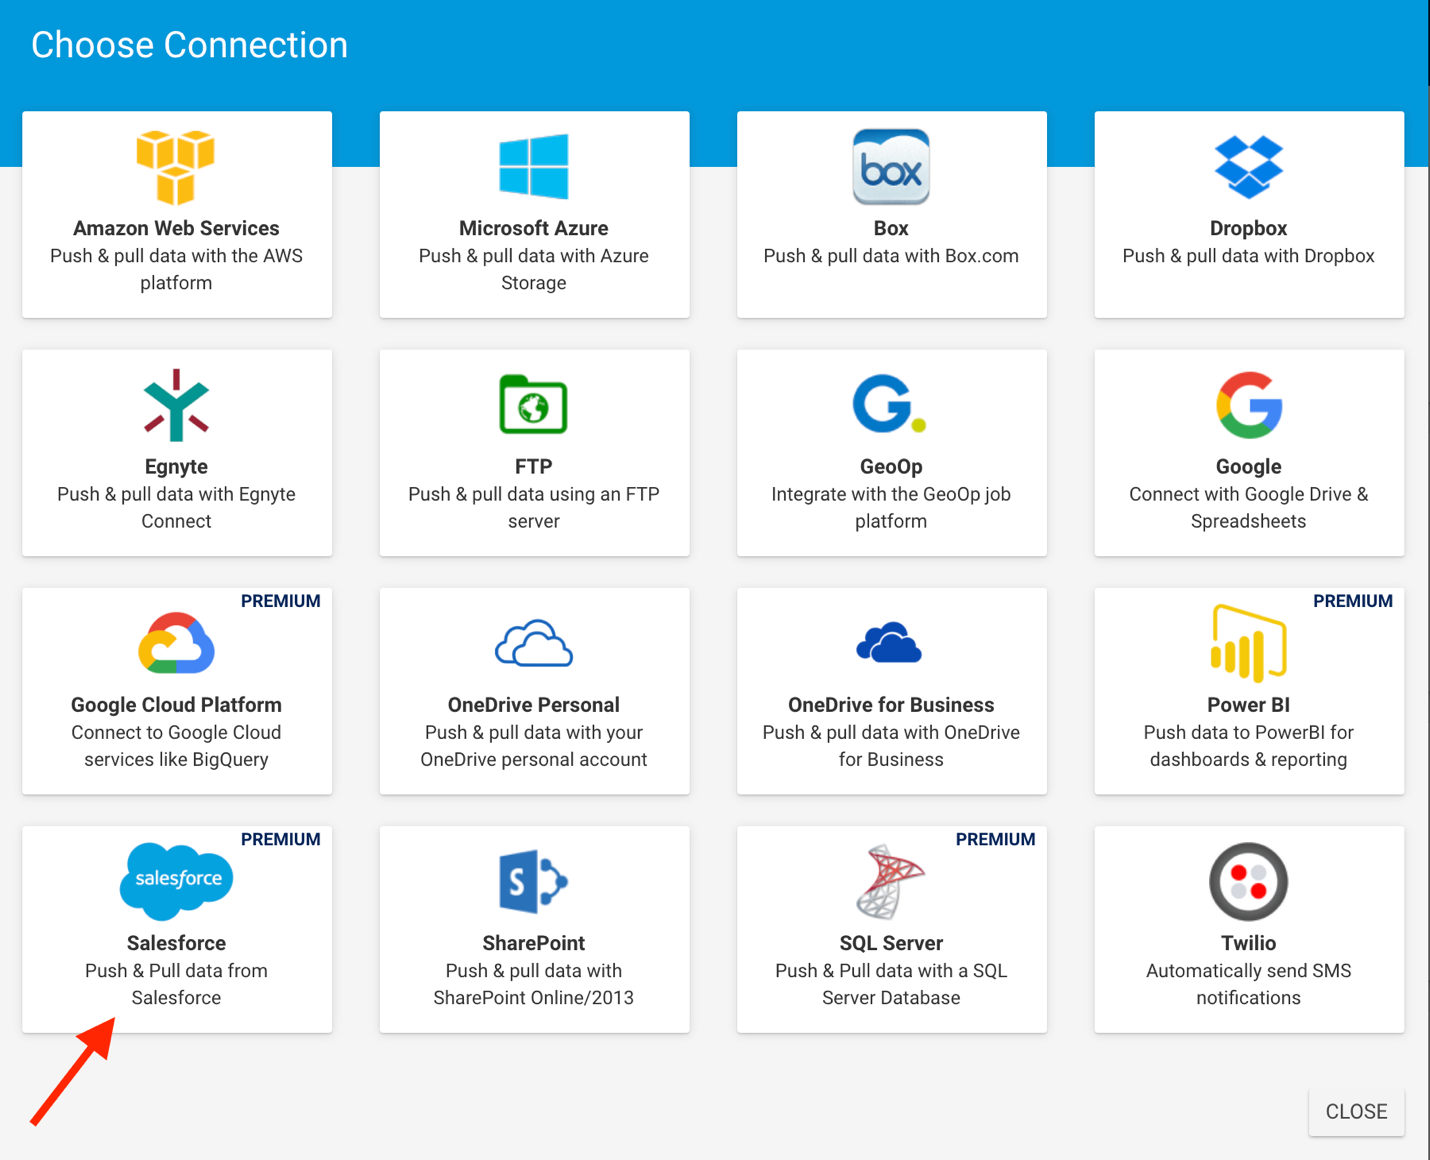Click the PREMIUM badge on Power BI
Screen dimensions: 1430x1160
[1353, 601]
